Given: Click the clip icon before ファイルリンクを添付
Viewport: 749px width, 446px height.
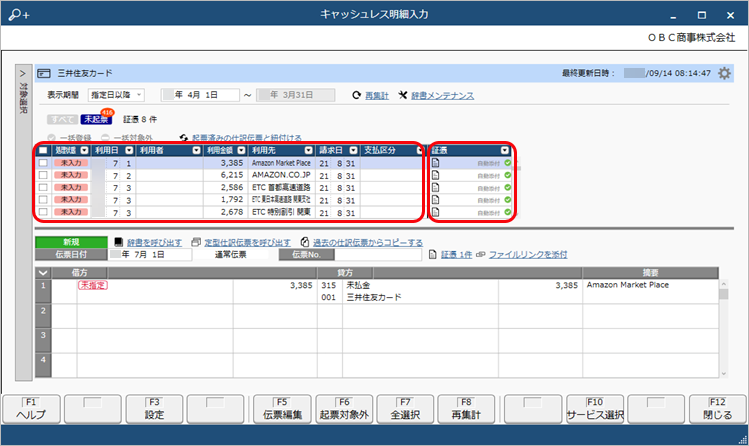Looking at the screenshot, I should [480, 255].
